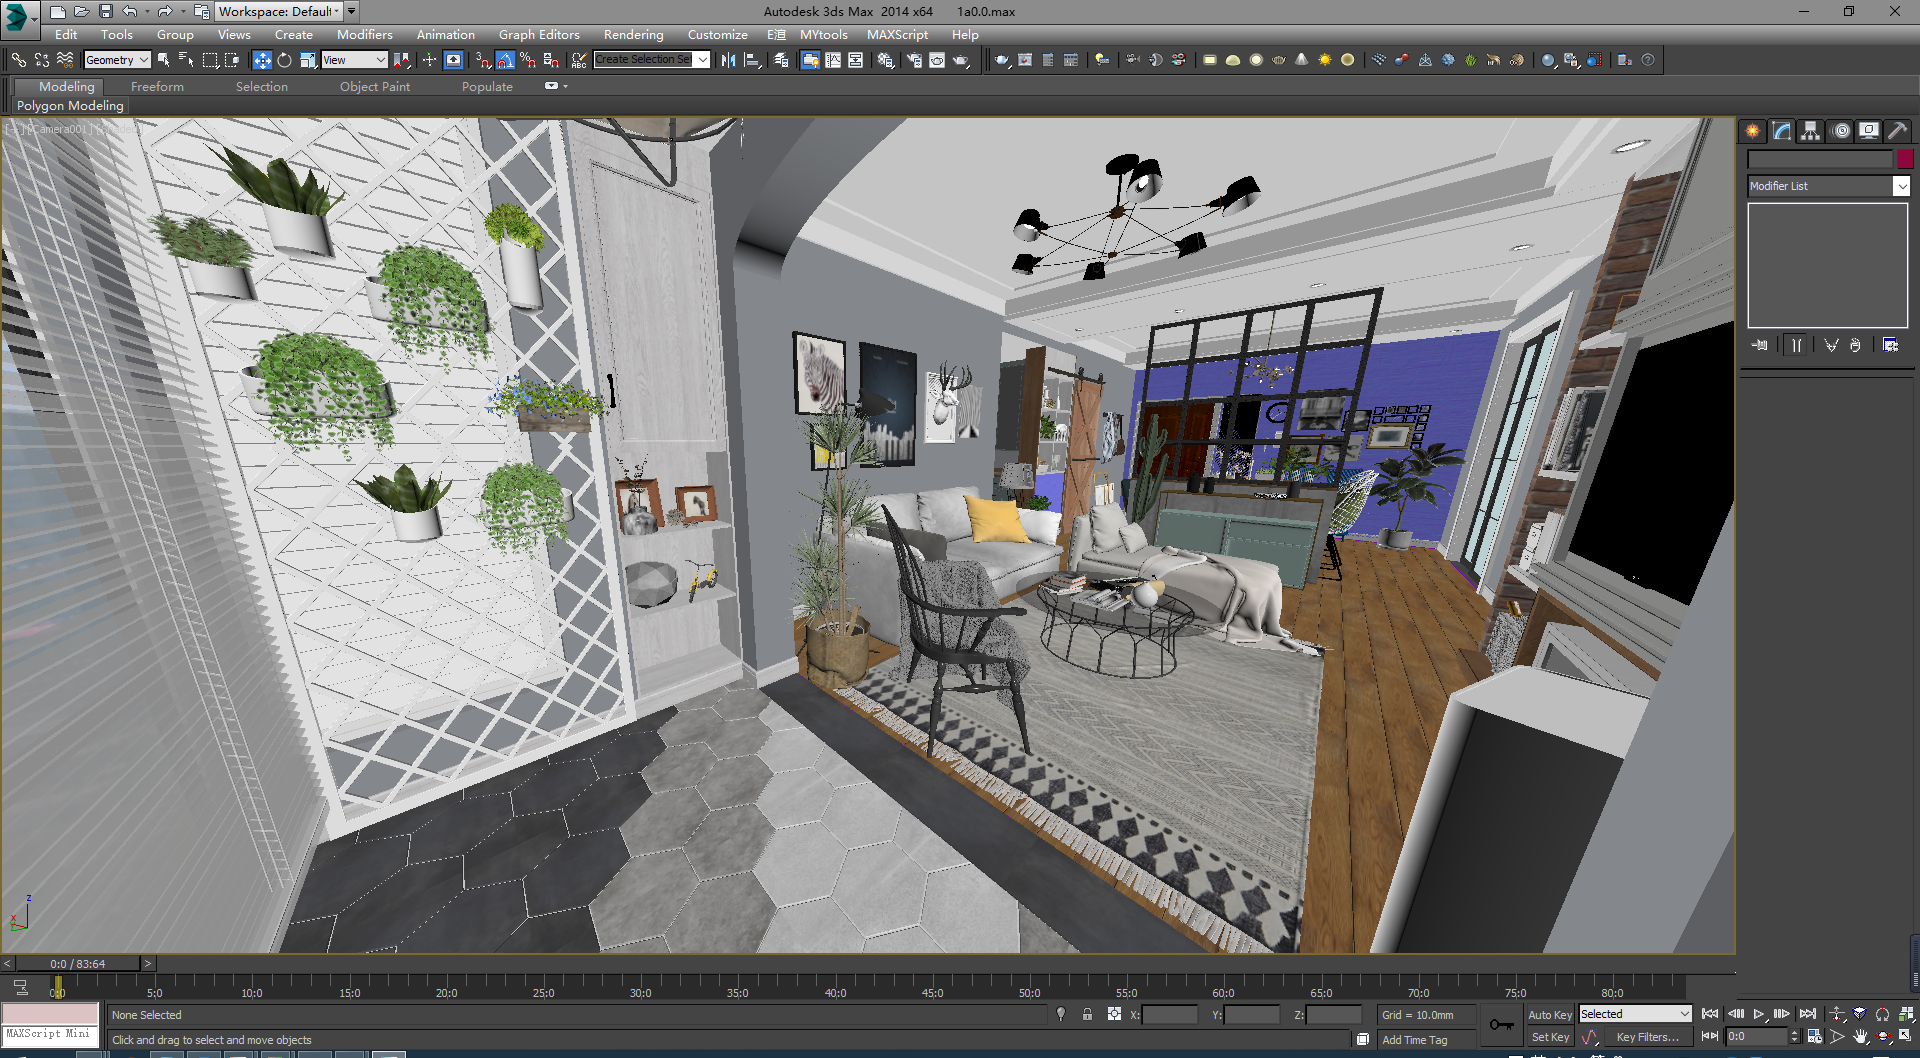
Task: Open the Motion command panel tab
Action: (1841, 131)
